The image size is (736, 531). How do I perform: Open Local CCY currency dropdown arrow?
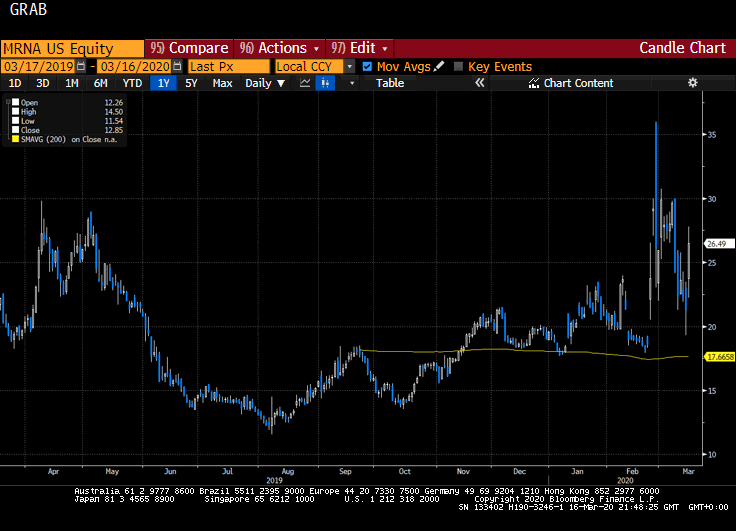[x=350, y=67]
